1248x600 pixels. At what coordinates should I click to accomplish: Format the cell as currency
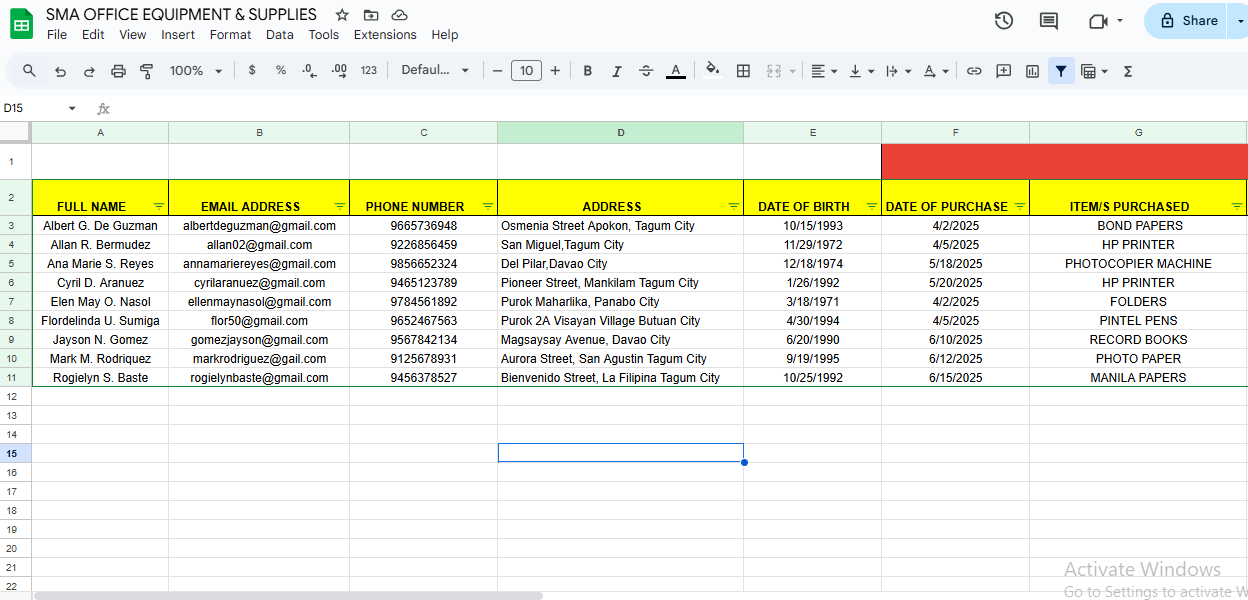pos(252,71)
